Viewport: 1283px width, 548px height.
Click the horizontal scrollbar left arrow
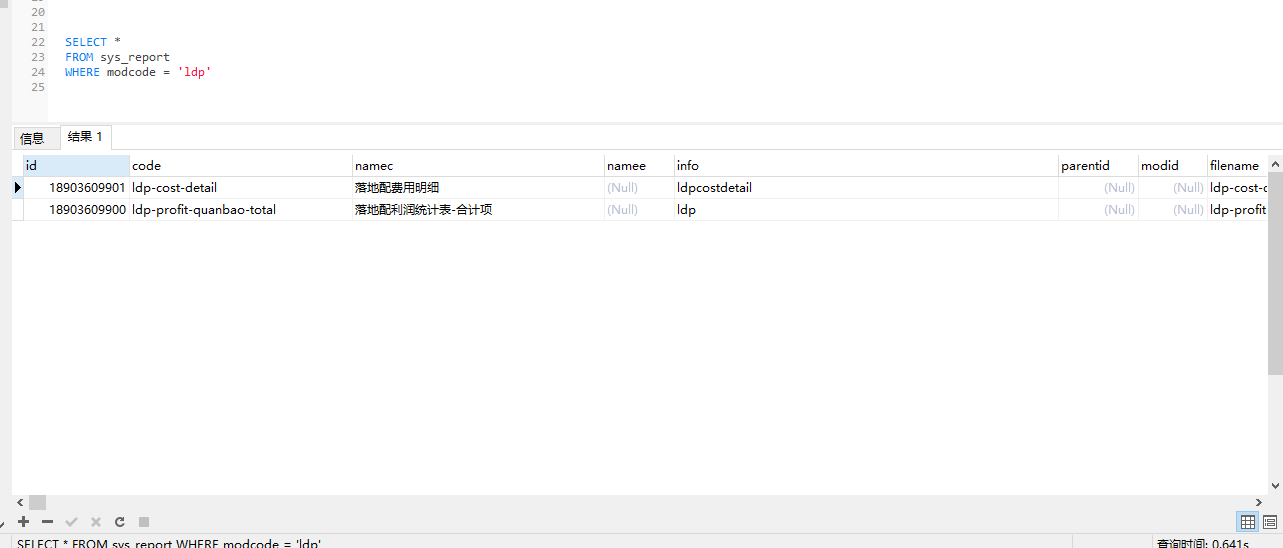click(x=19, y=502)
